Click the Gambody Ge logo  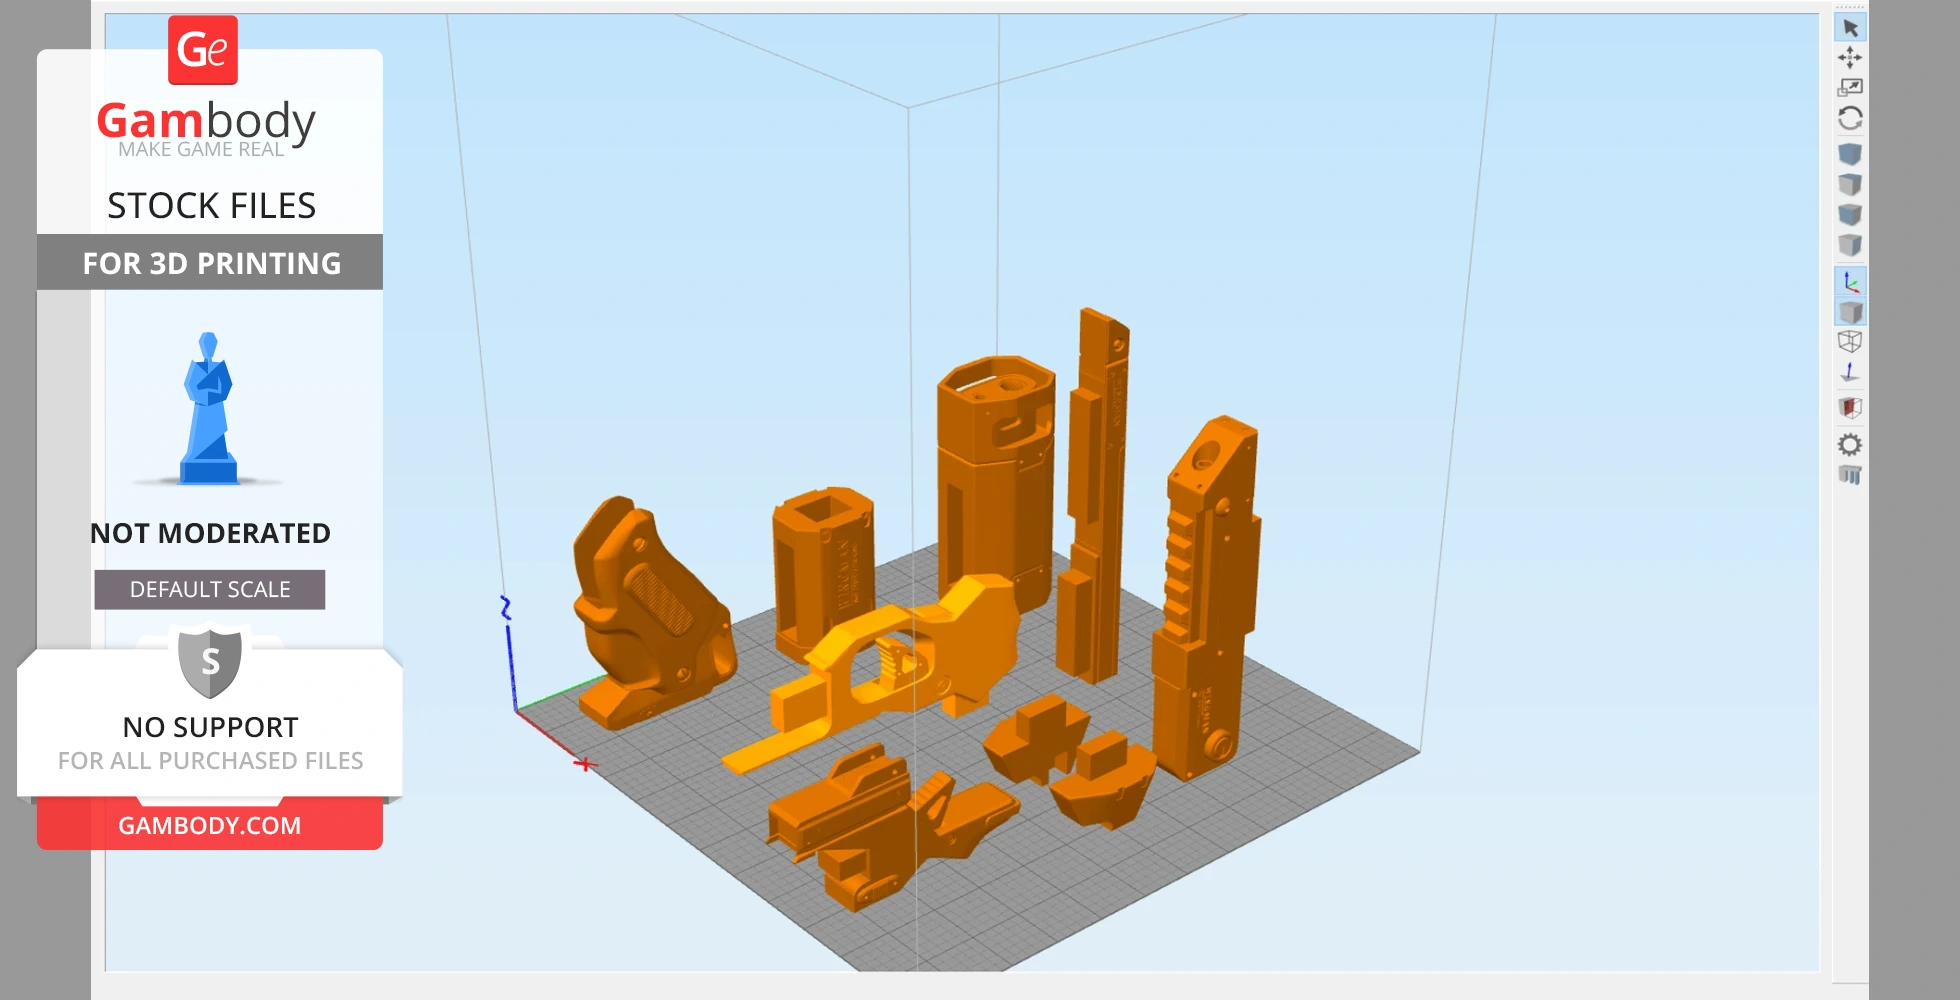point(202,48)
